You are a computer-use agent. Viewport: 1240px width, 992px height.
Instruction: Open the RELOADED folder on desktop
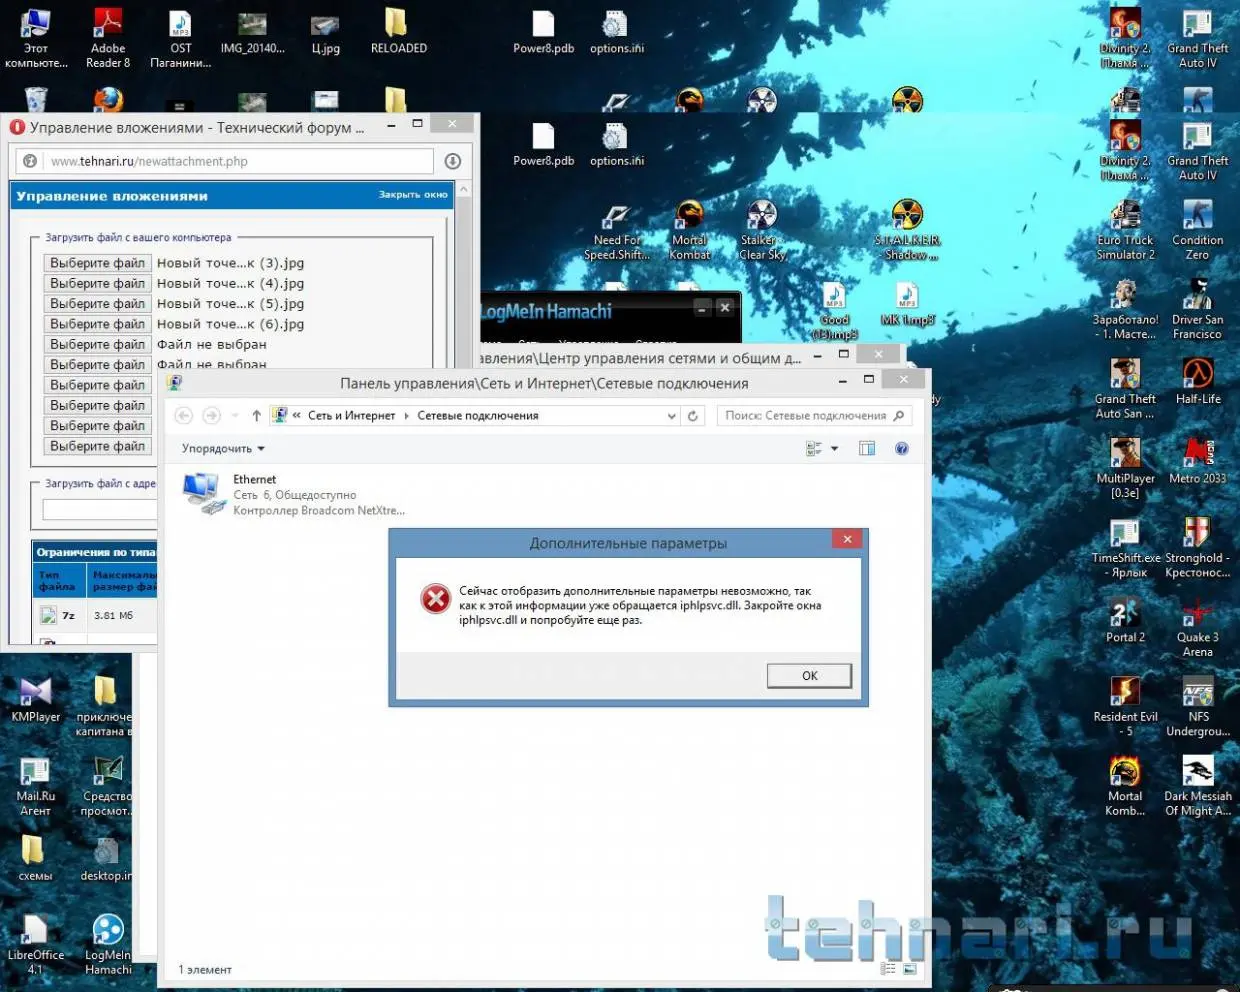point(398,30)
